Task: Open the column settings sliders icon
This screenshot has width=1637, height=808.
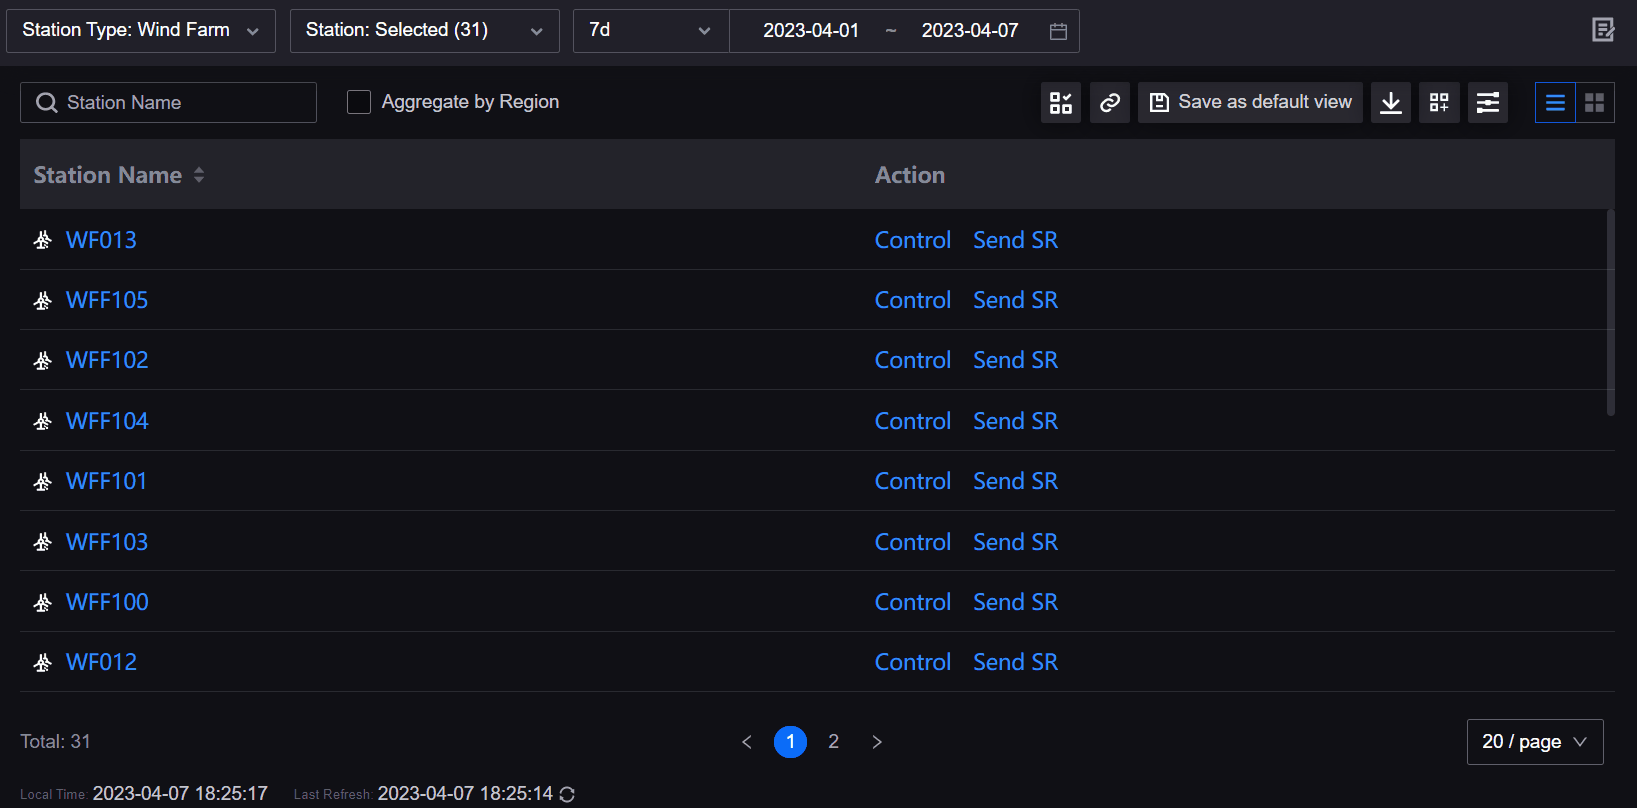Action: tap(1488, 102)
